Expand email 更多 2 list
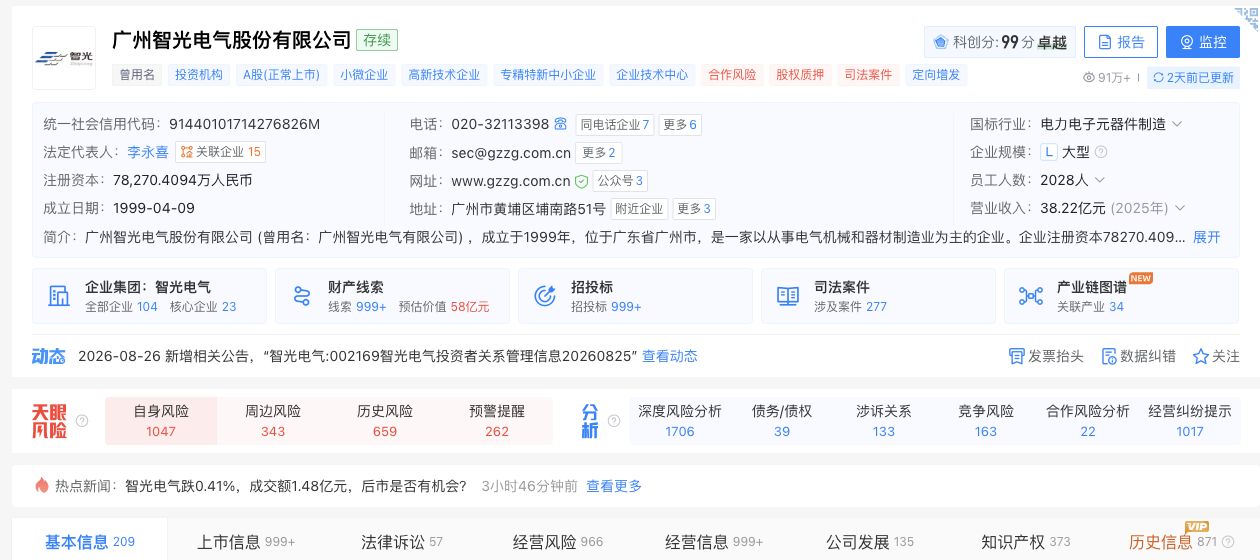The image size is (1260, 560). click(599, 152)
